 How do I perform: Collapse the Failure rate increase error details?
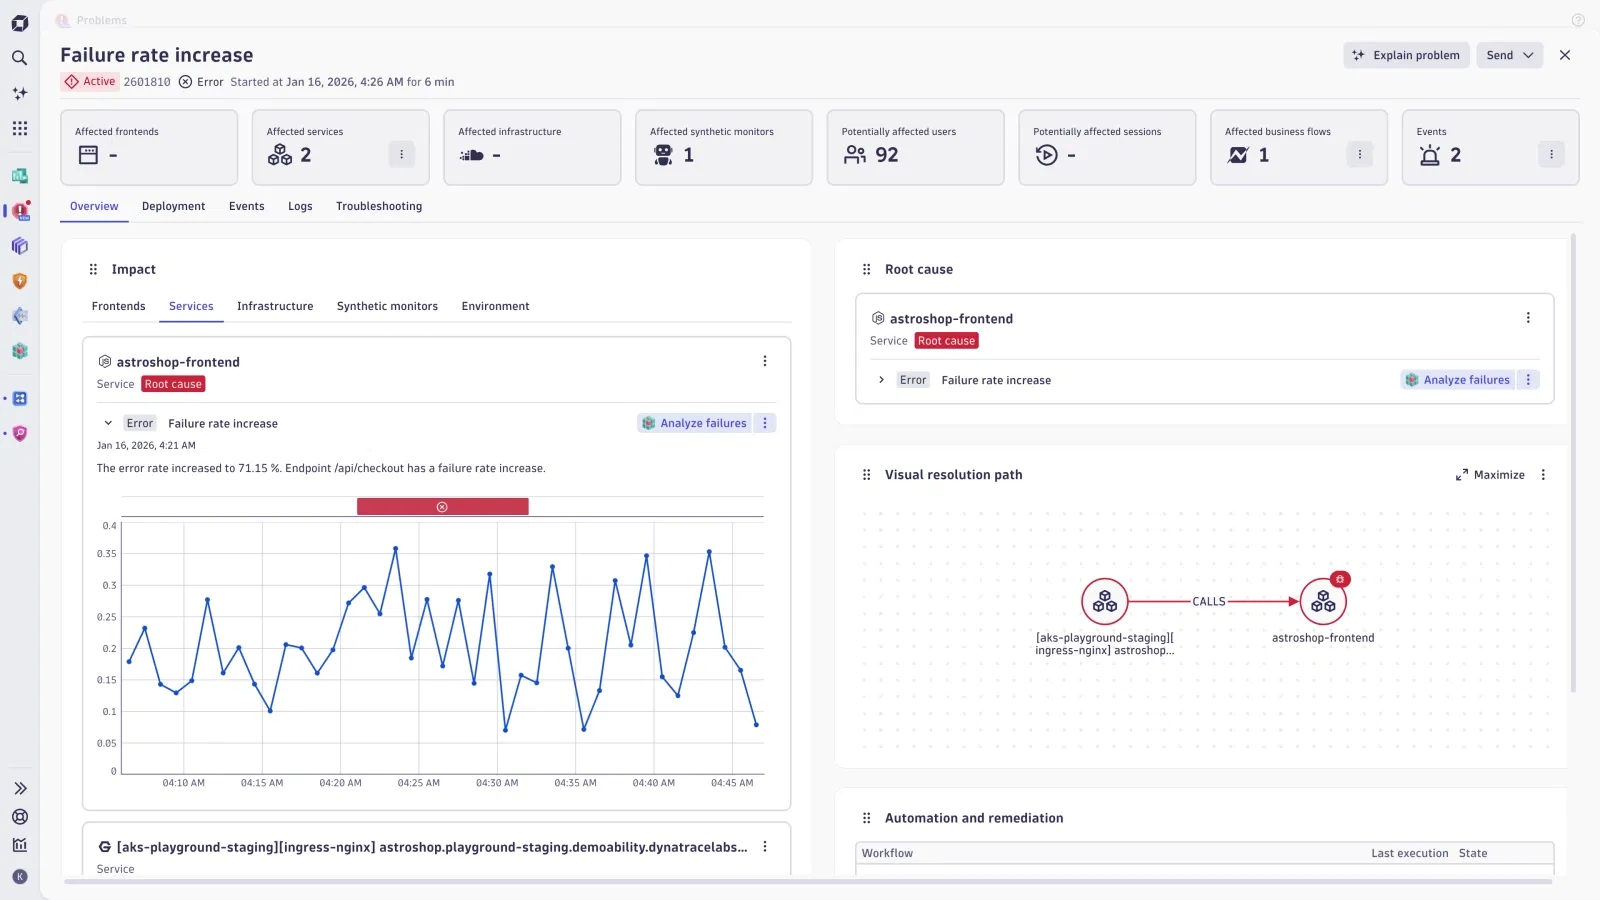[109, 423]
